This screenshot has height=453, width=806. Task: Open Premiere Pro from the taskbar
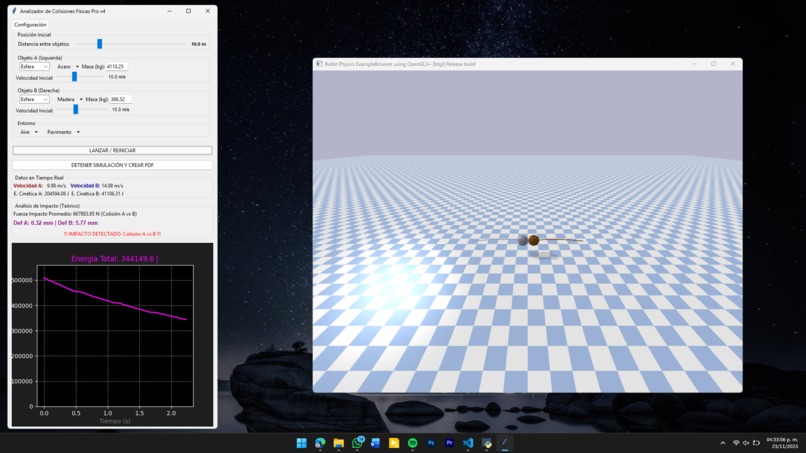click(x=449, y=443)
